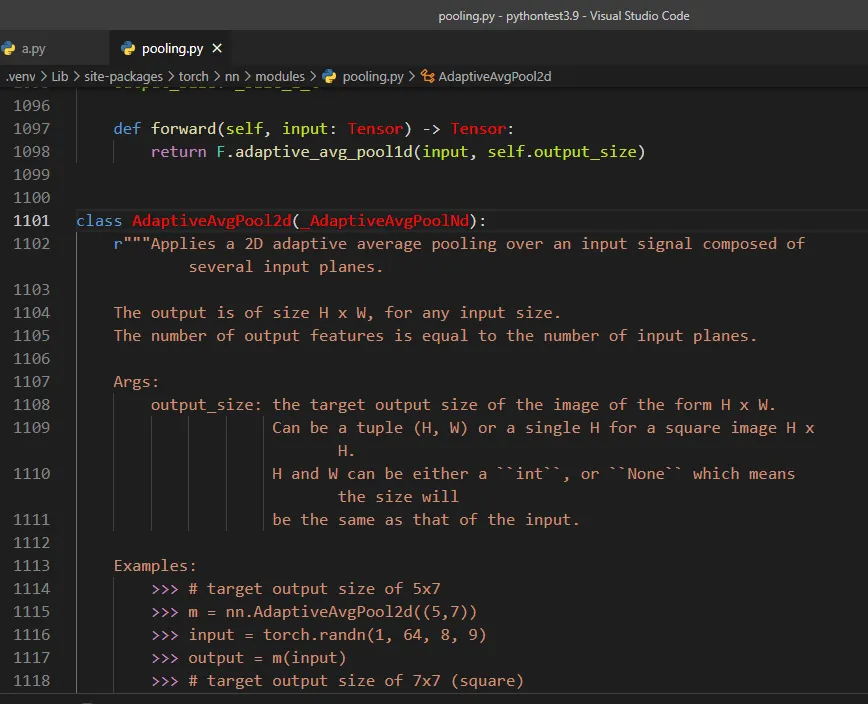
Task: Click 'The output is of size H x W' line
Action: click(x=337, y=313)
